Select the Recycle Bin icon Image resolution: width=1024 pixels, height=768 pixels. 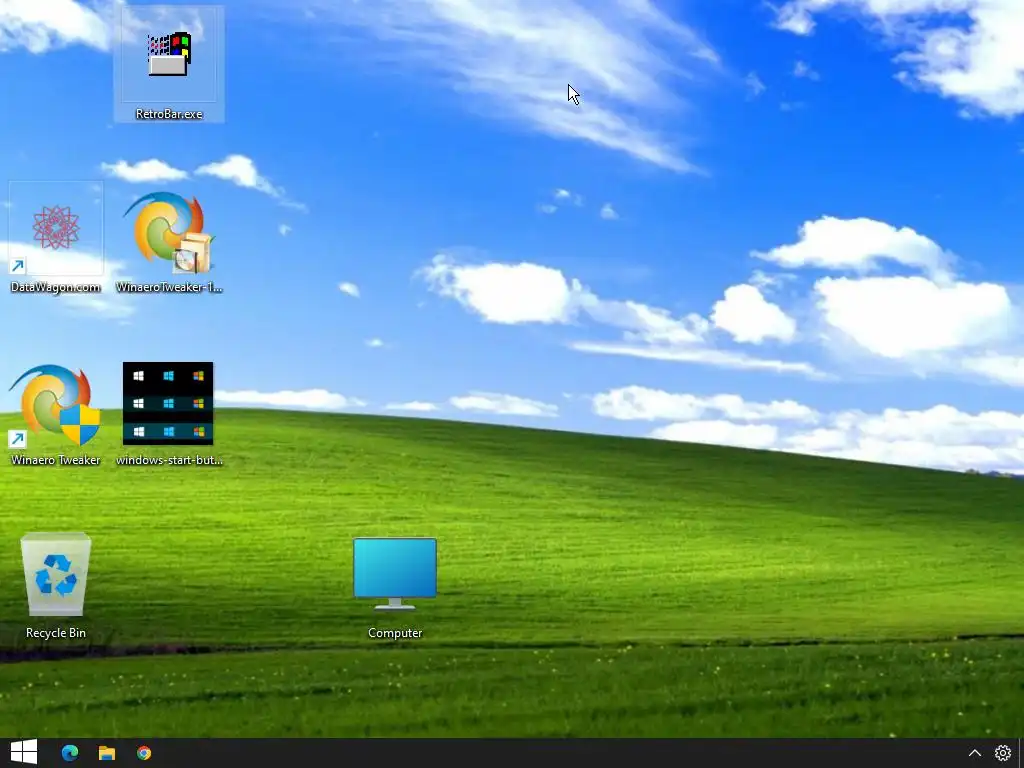coord(56,574)
